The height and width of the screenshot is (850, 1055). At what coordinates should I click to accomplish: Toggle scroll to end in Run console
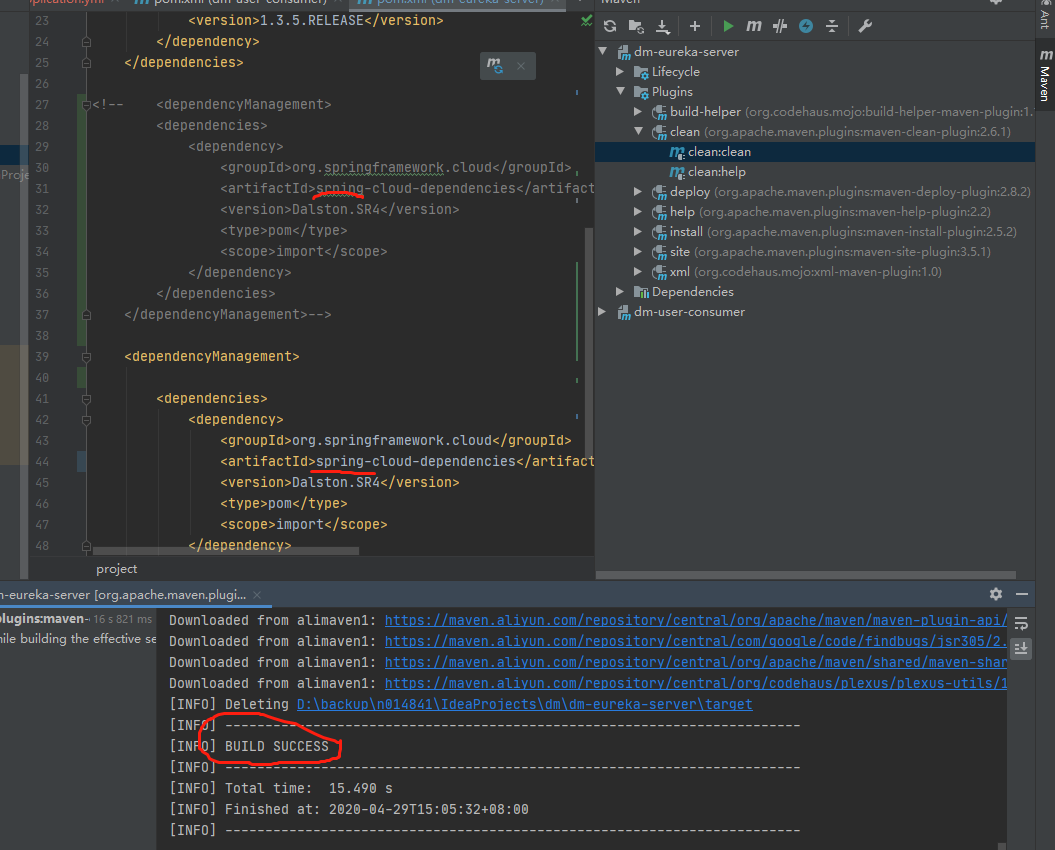[x=1021, y=649]
